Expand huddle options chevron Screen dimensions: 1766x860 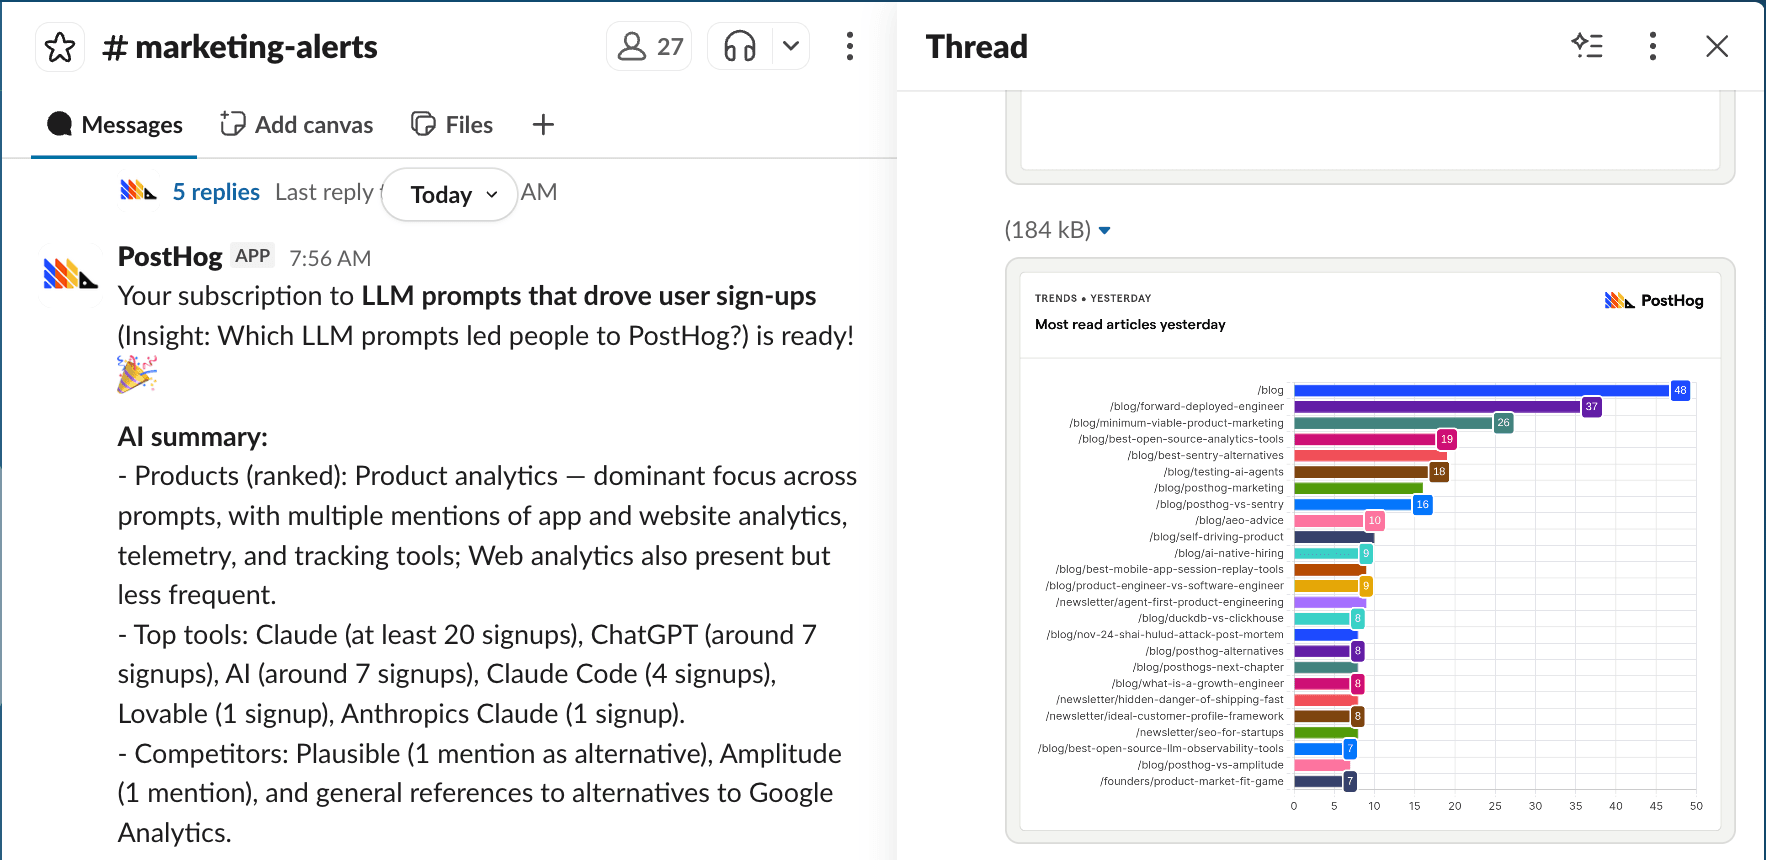pos(791,46)
